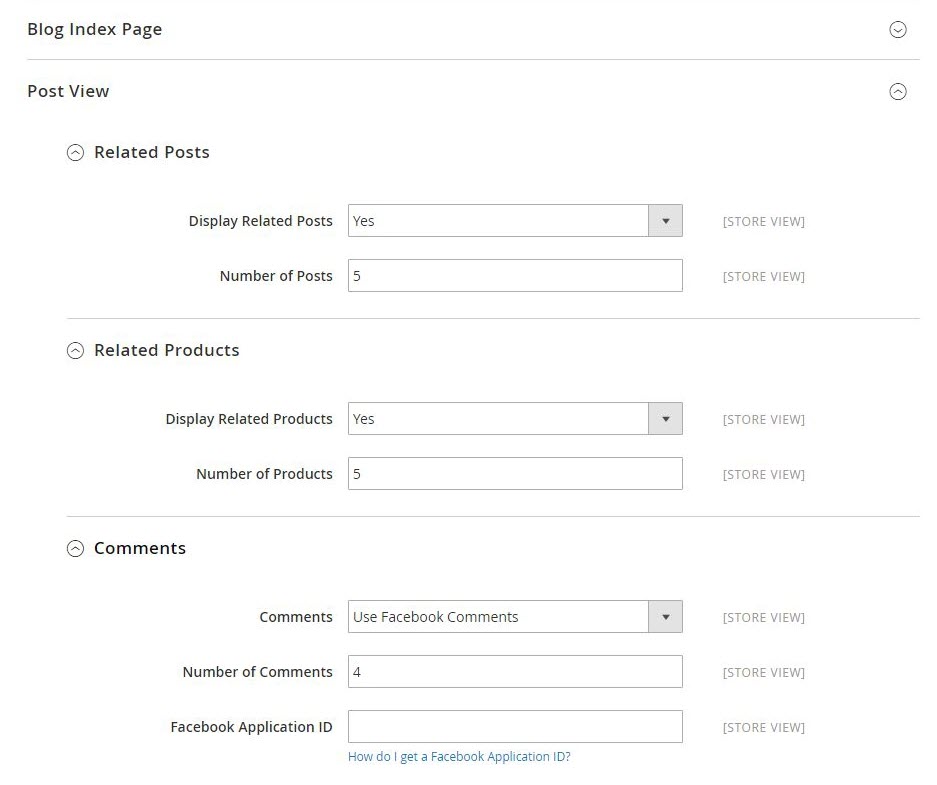Click the Display Related Posts field label
The width and height of the screenshot is (937, 785).
(x=260, y=221)
